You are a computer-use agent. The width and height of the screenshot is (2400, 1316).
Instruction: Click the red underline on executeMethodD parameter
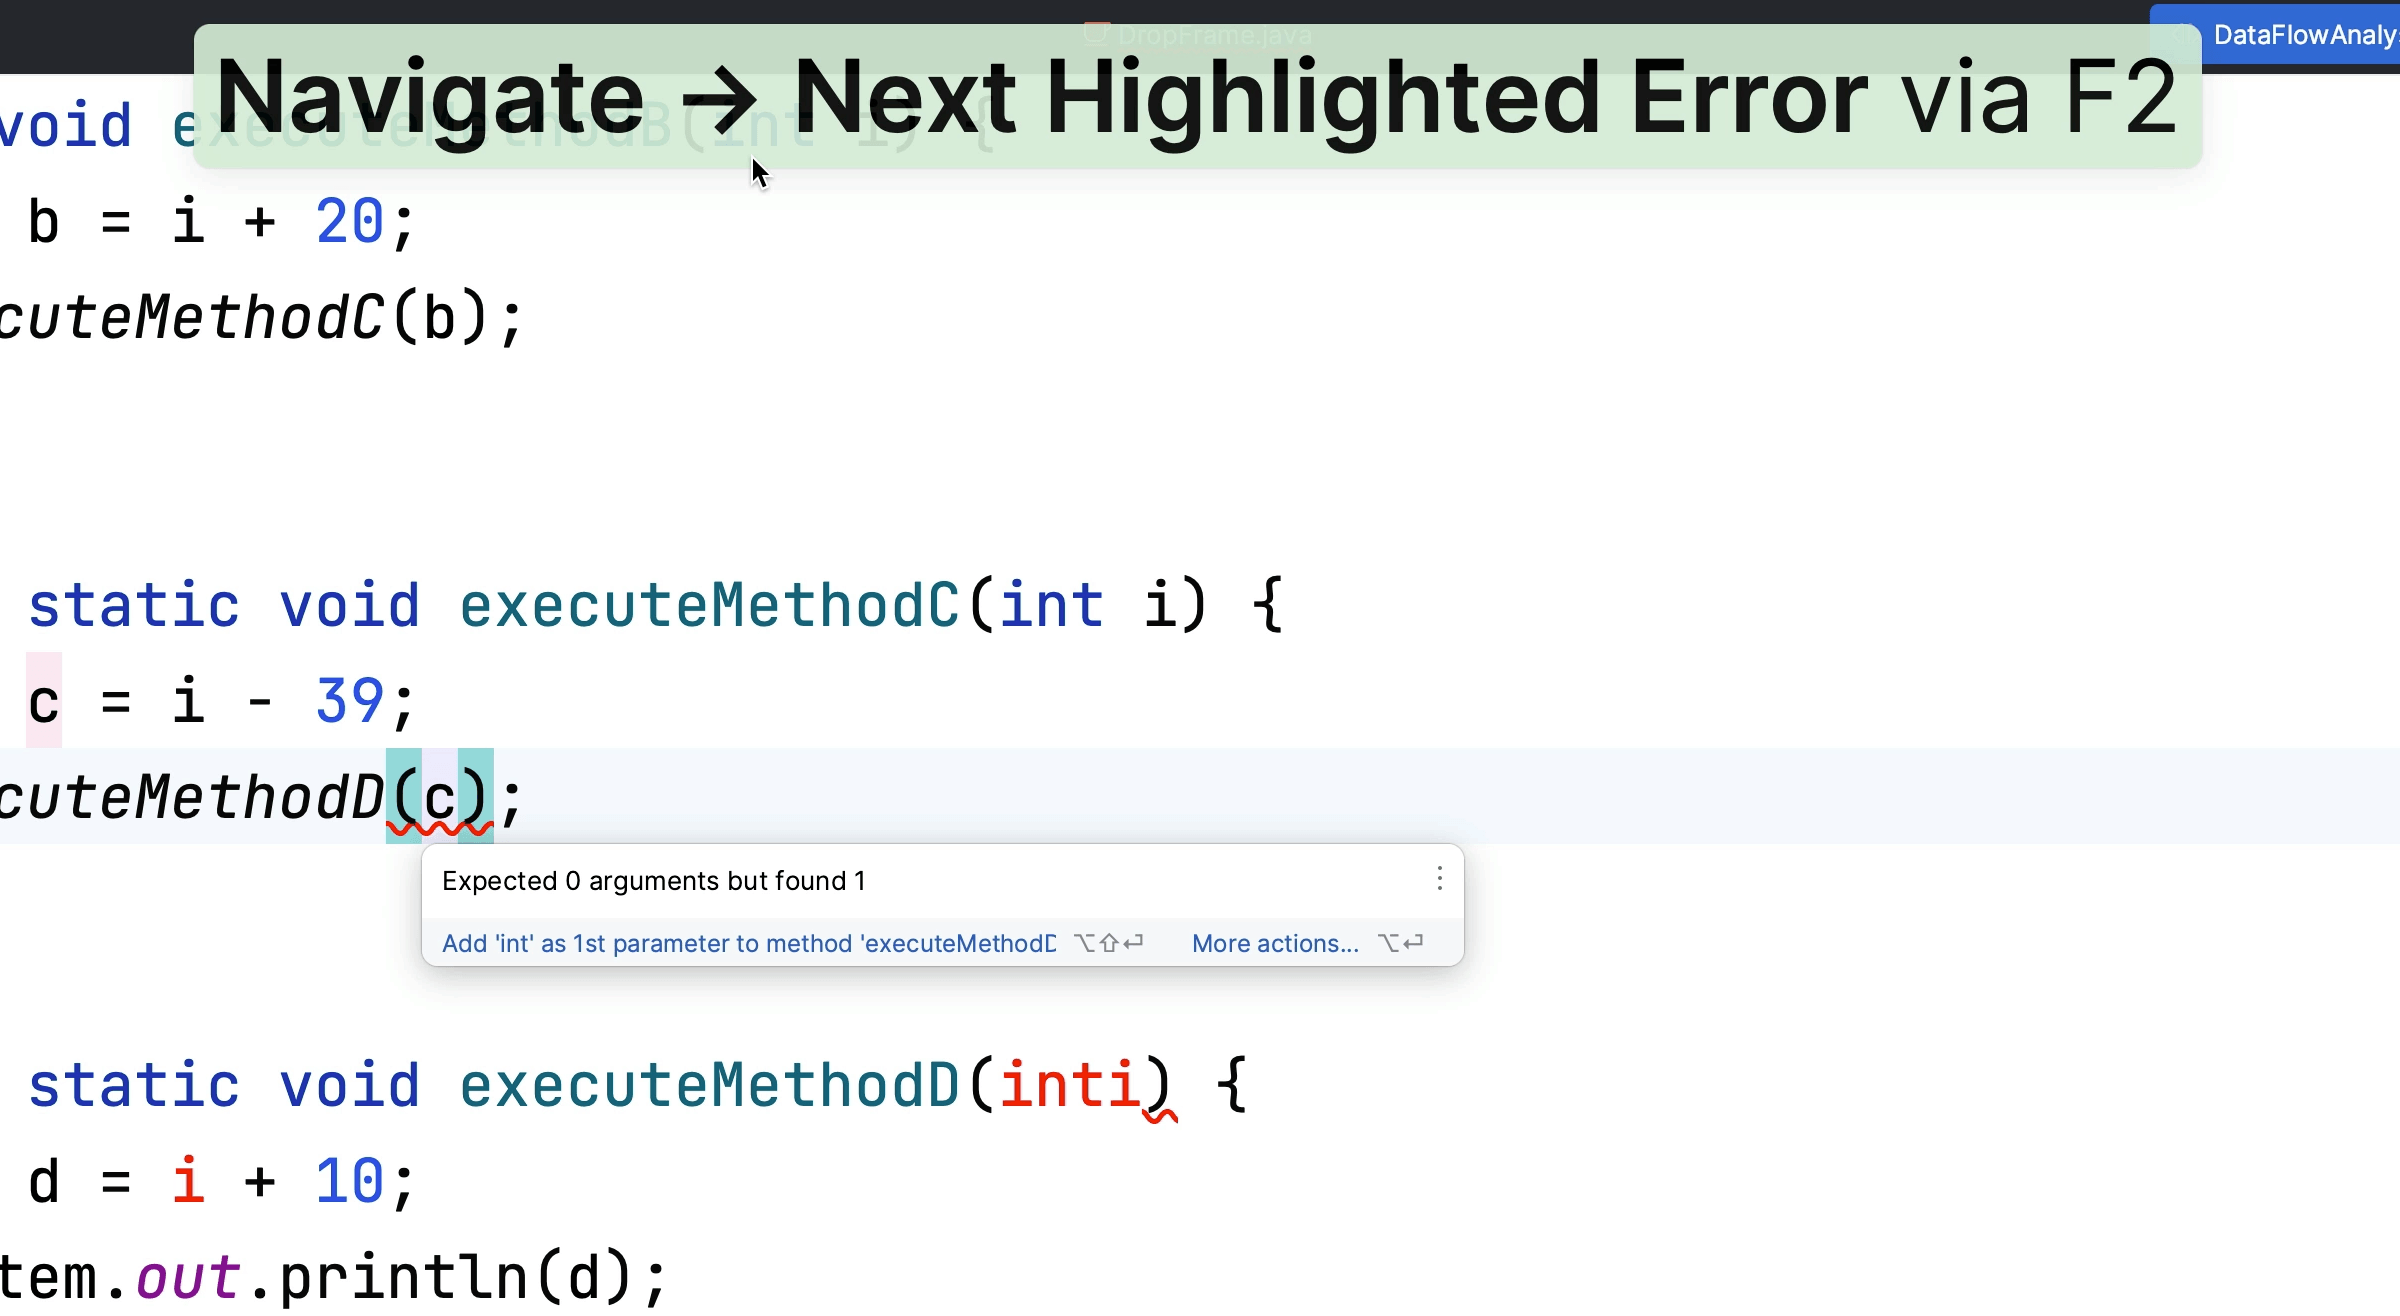(1152, 1117)
